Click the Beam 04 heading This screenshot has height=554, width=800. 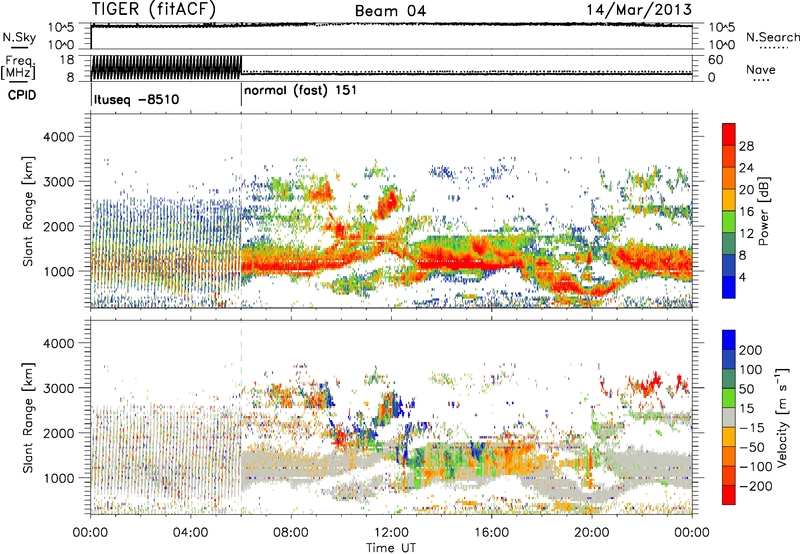click(x=390, y=11)
